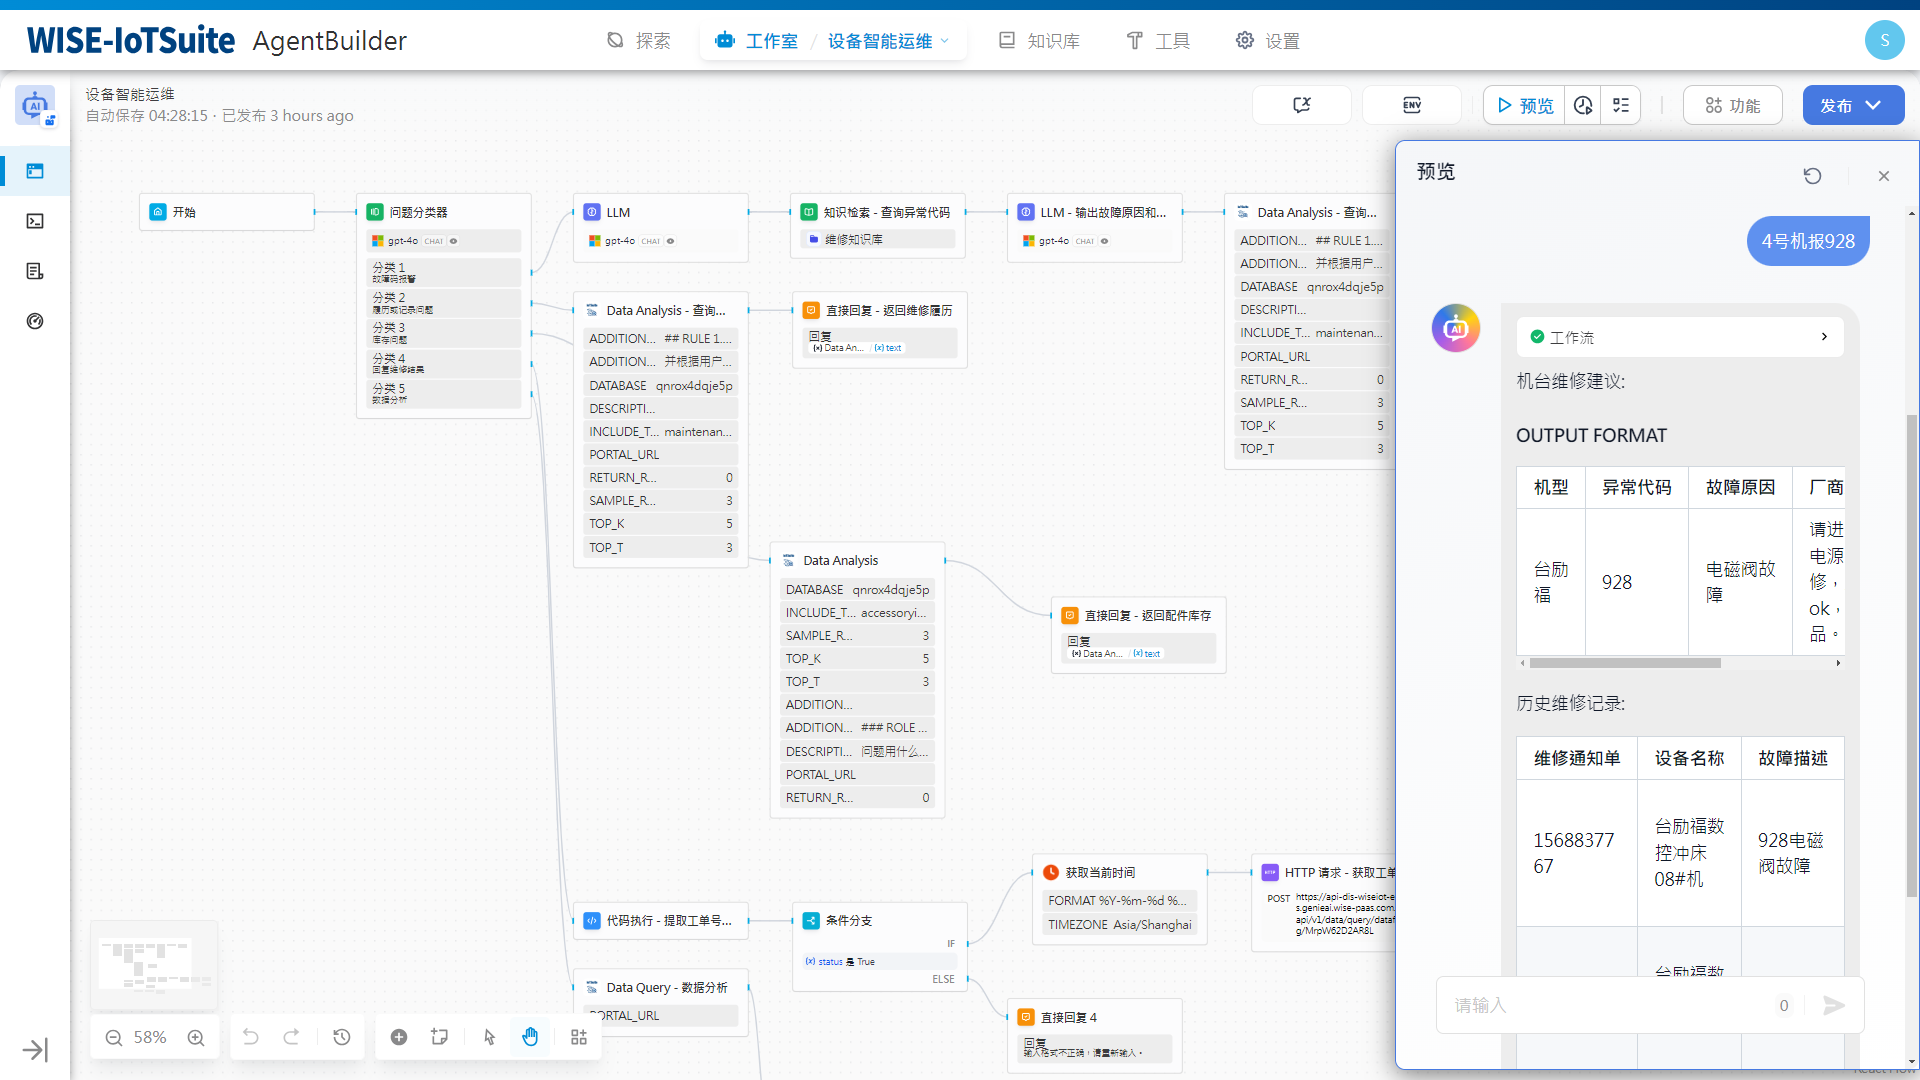Open the 发布 publish dropdown

pos(1873,105)
